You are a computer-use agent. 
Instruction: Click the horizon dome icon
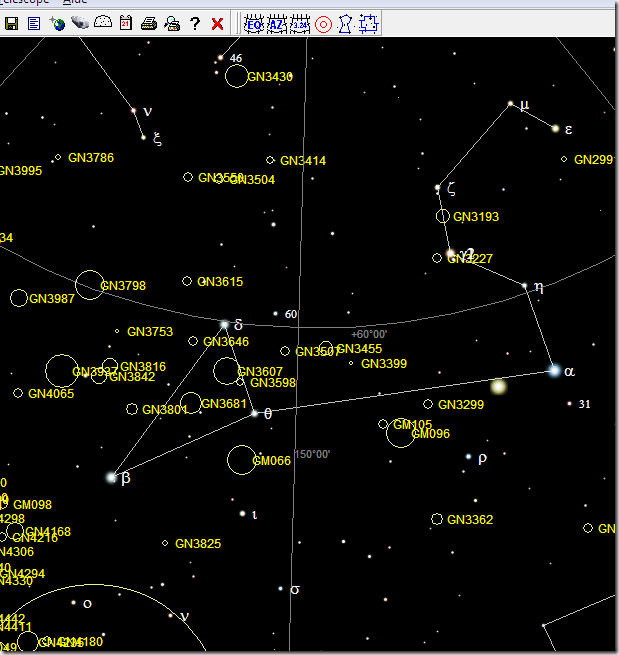pos(103,22)
